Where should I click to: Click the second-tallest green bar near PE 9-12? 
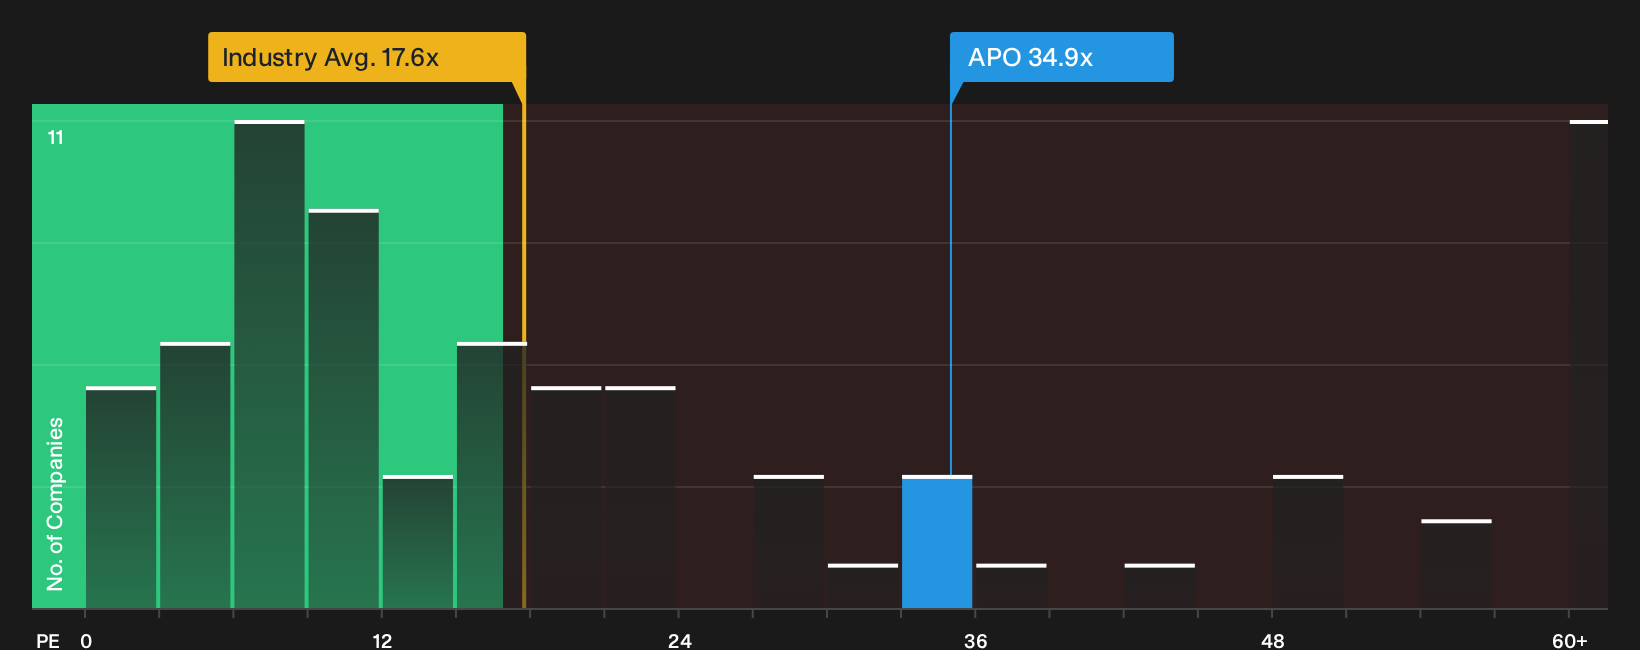click(x=343, y=409)
